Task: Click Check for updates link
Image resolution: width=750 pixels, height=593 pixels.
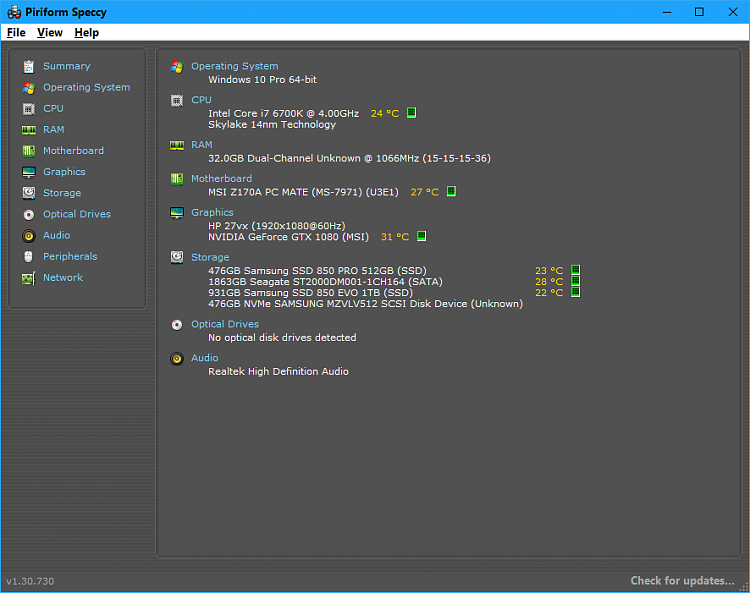Action: (683, 581)
